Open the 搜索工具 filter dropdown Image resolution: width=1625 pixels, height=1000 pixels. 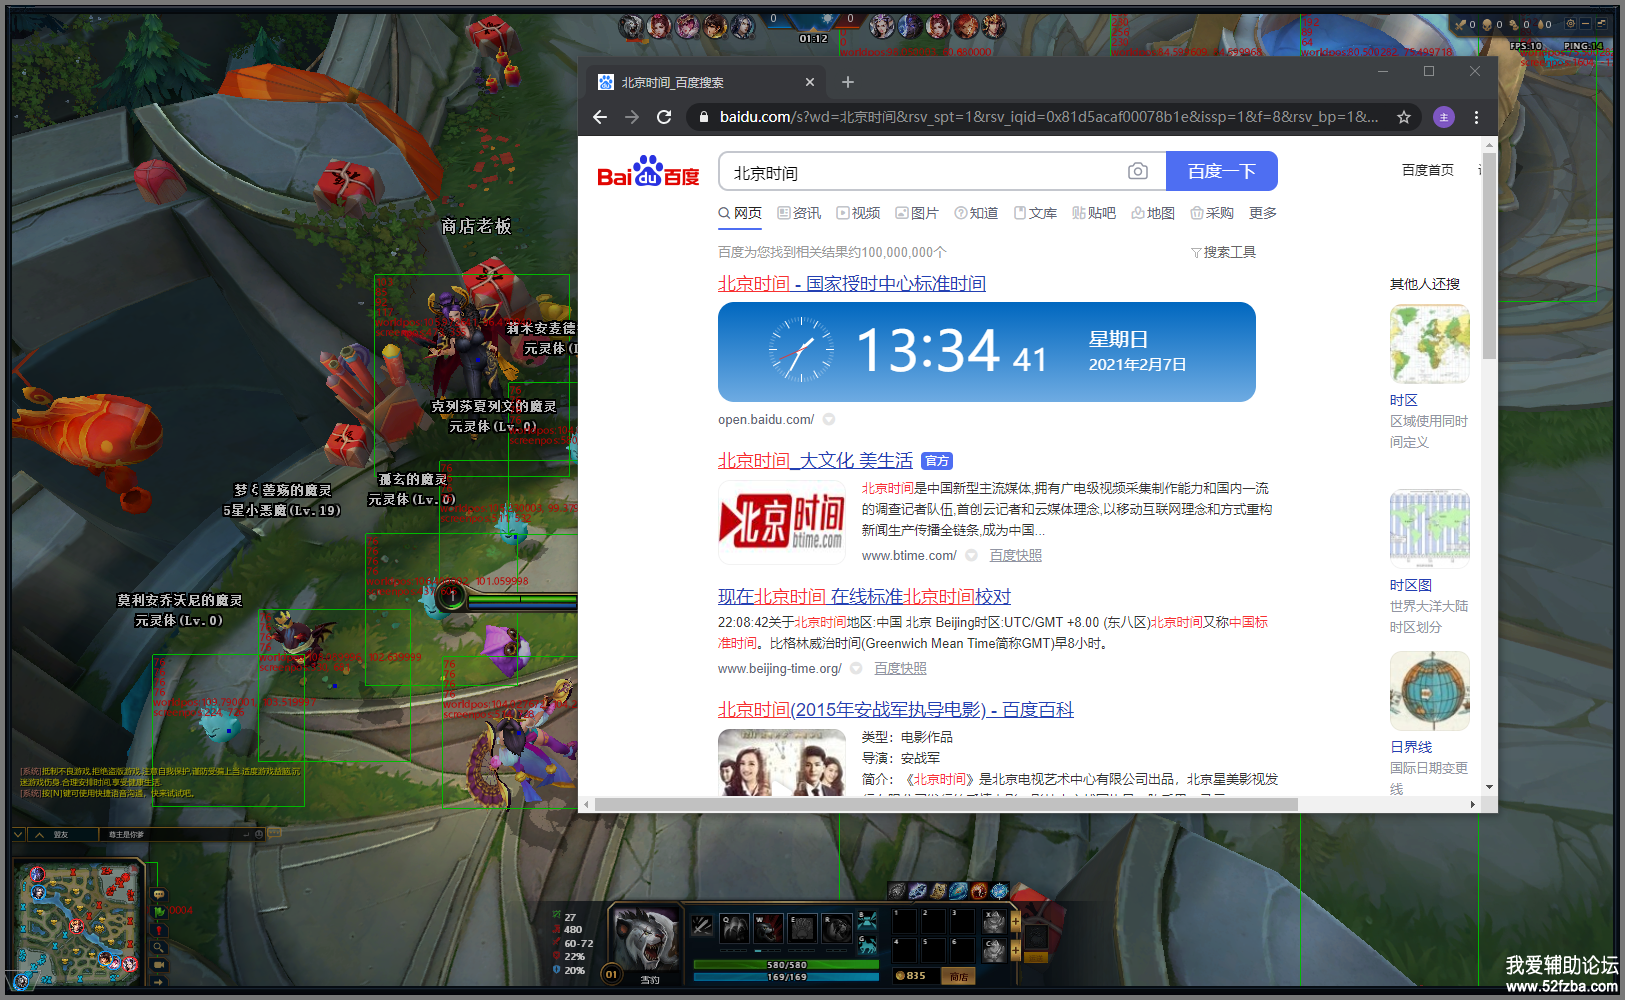pos(1223,252)
